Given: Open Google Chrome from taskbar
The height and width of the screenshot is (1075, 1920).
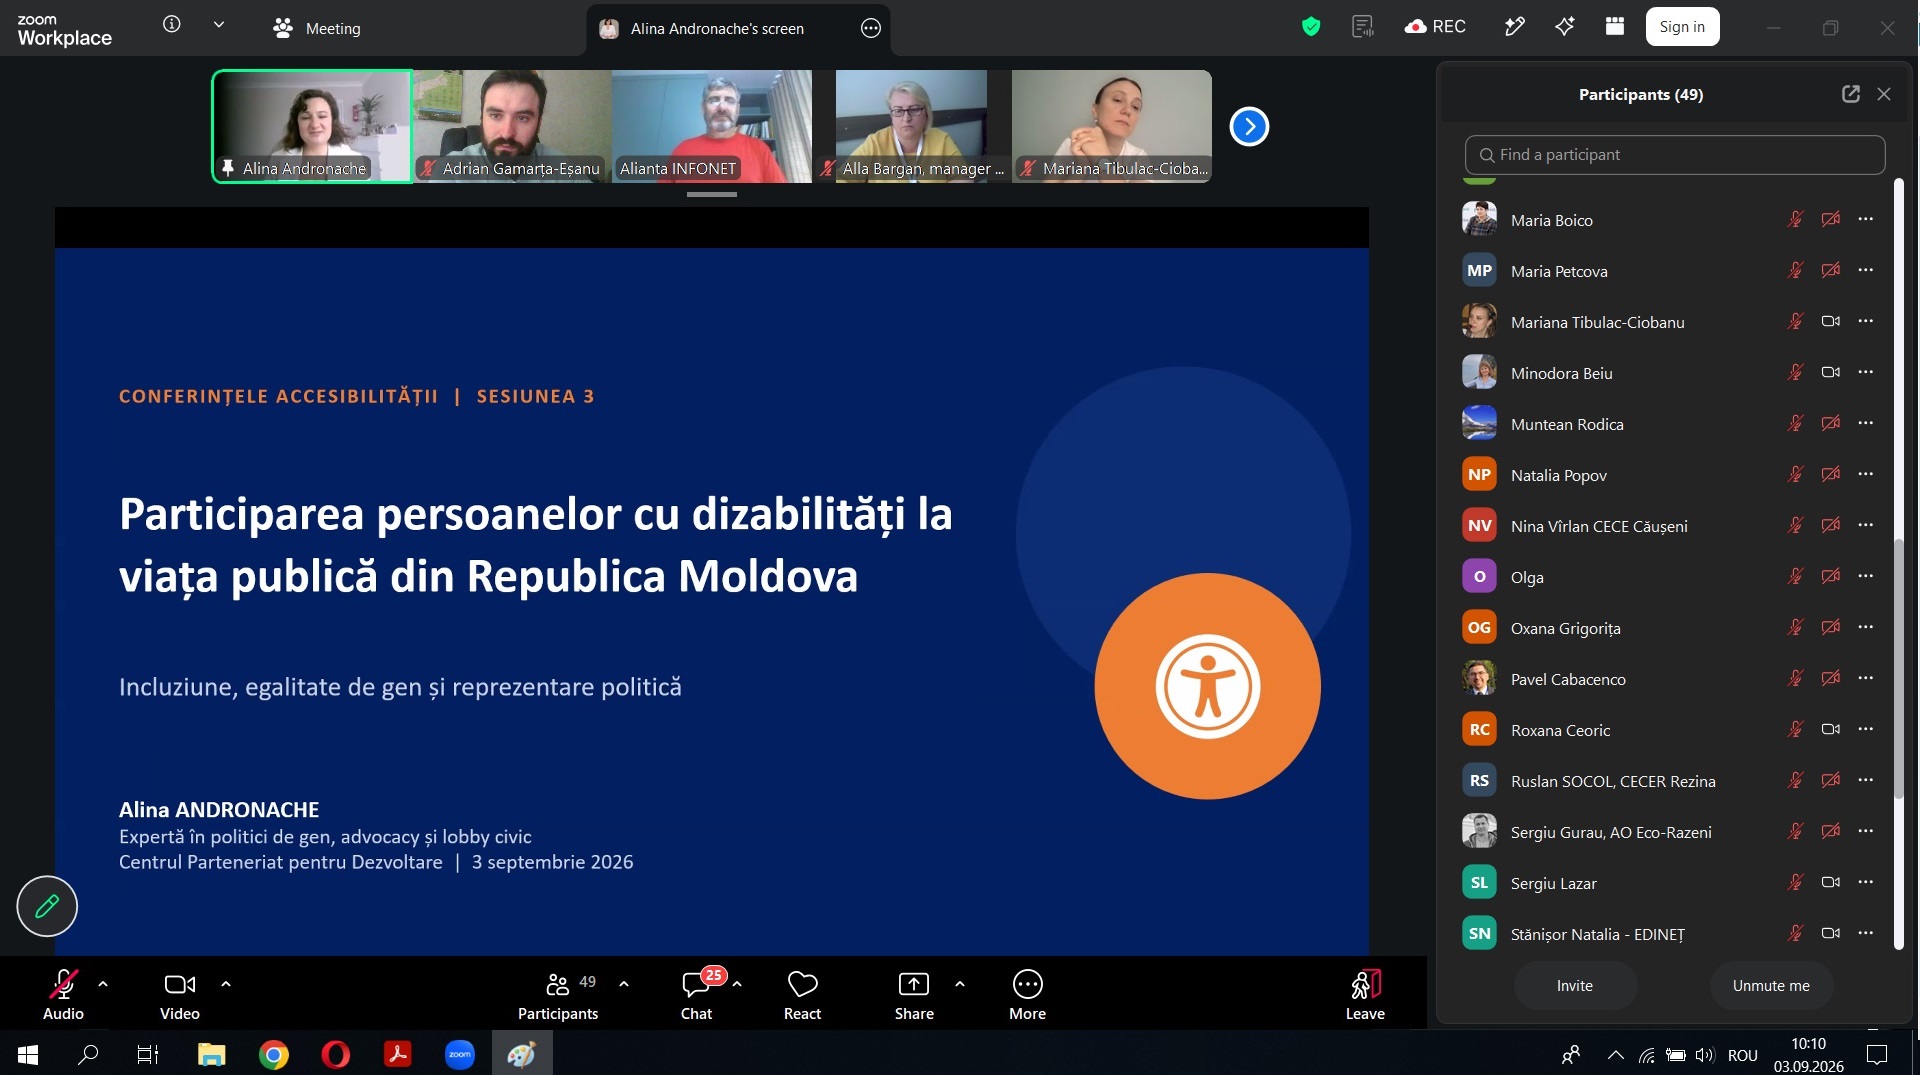Looking at the screenshot, I should click(x=273, y=1054).
